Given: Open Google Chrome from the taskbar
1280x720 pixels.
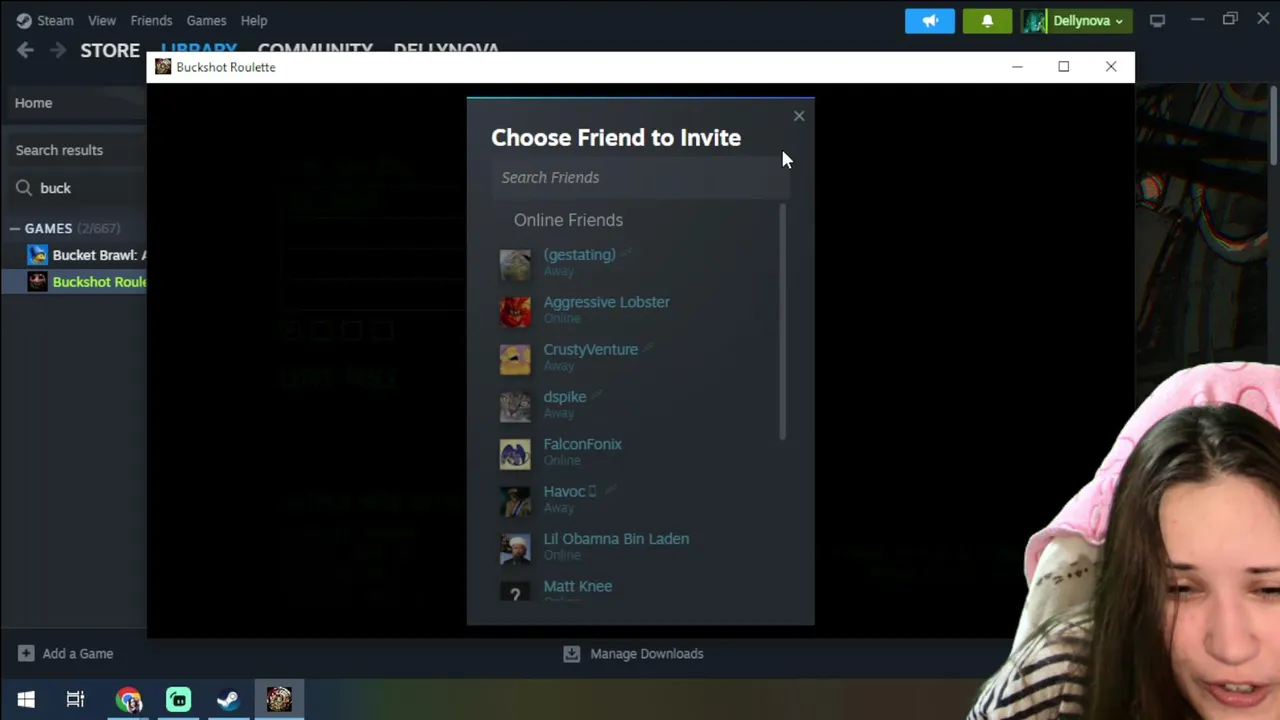Looking at the screenshot, I should pos(128,699).
